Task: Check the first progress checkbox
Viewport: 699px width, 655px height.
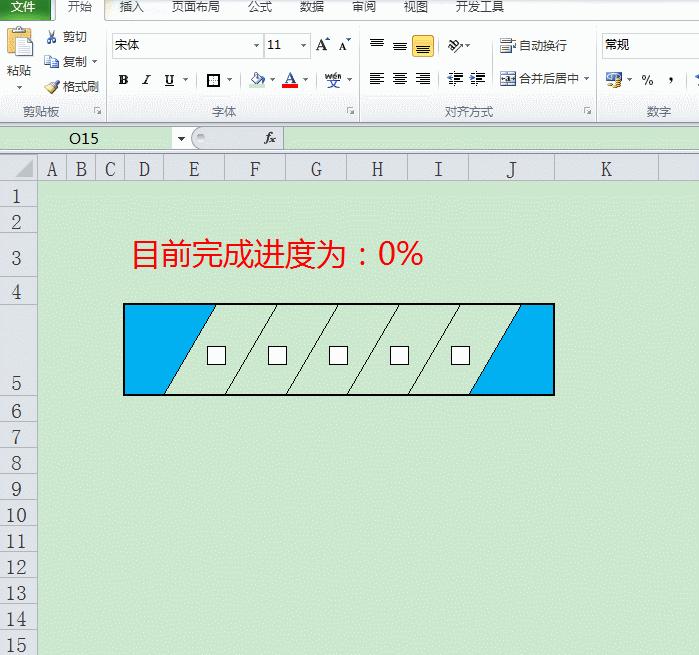Action: (x=217, y=355)
